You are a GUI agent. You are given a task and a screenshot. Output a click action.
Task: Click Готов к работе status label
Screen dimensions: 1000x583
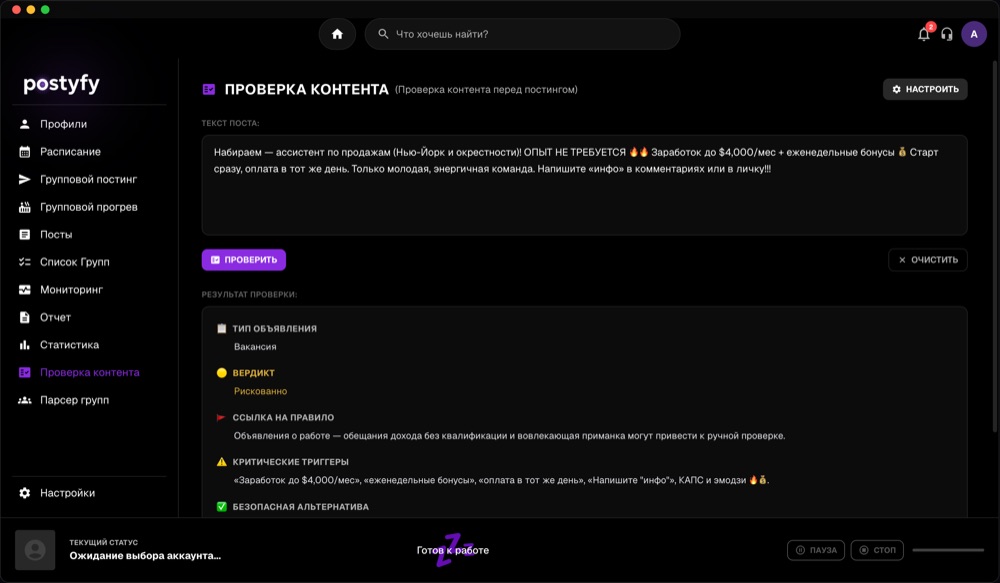click(453, 550)
